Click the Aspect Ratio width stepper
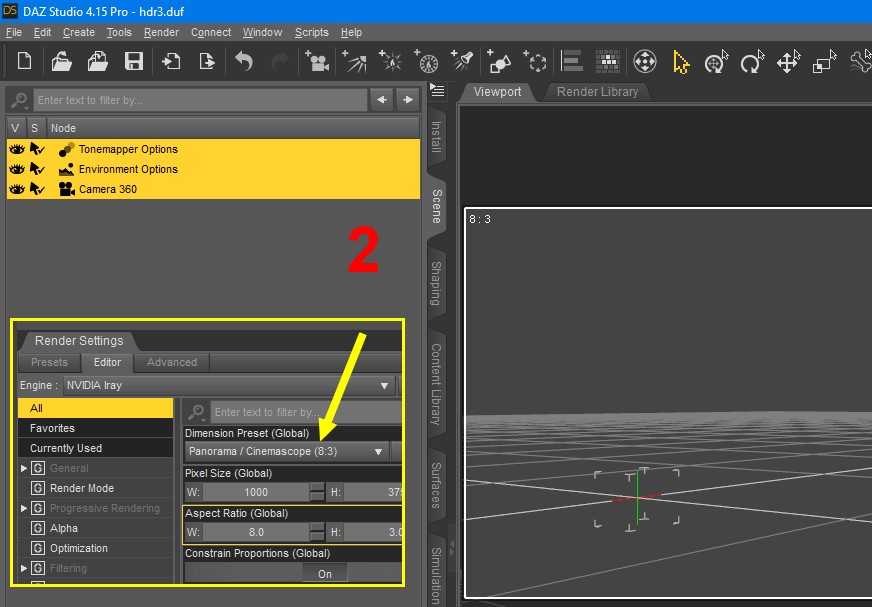872x607 pixels. click(317, 532)
